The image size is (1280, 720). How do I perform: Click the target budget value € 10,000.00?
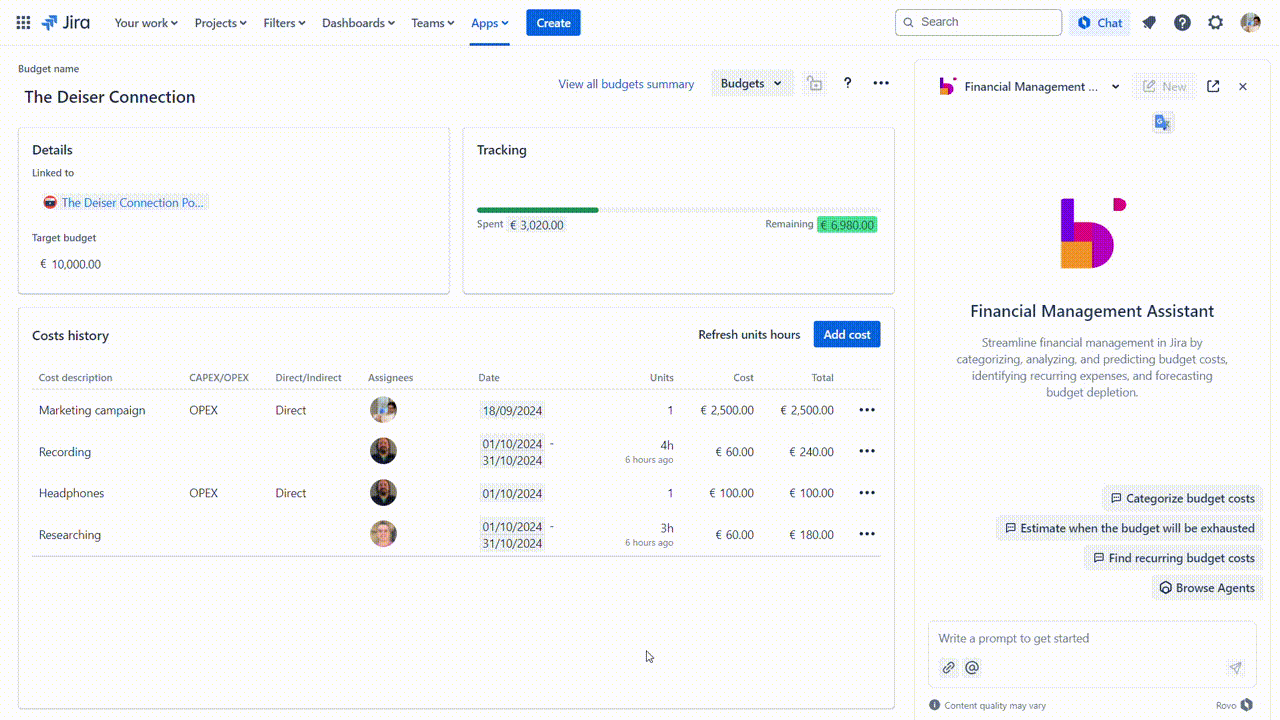click(x=70, y=264)
